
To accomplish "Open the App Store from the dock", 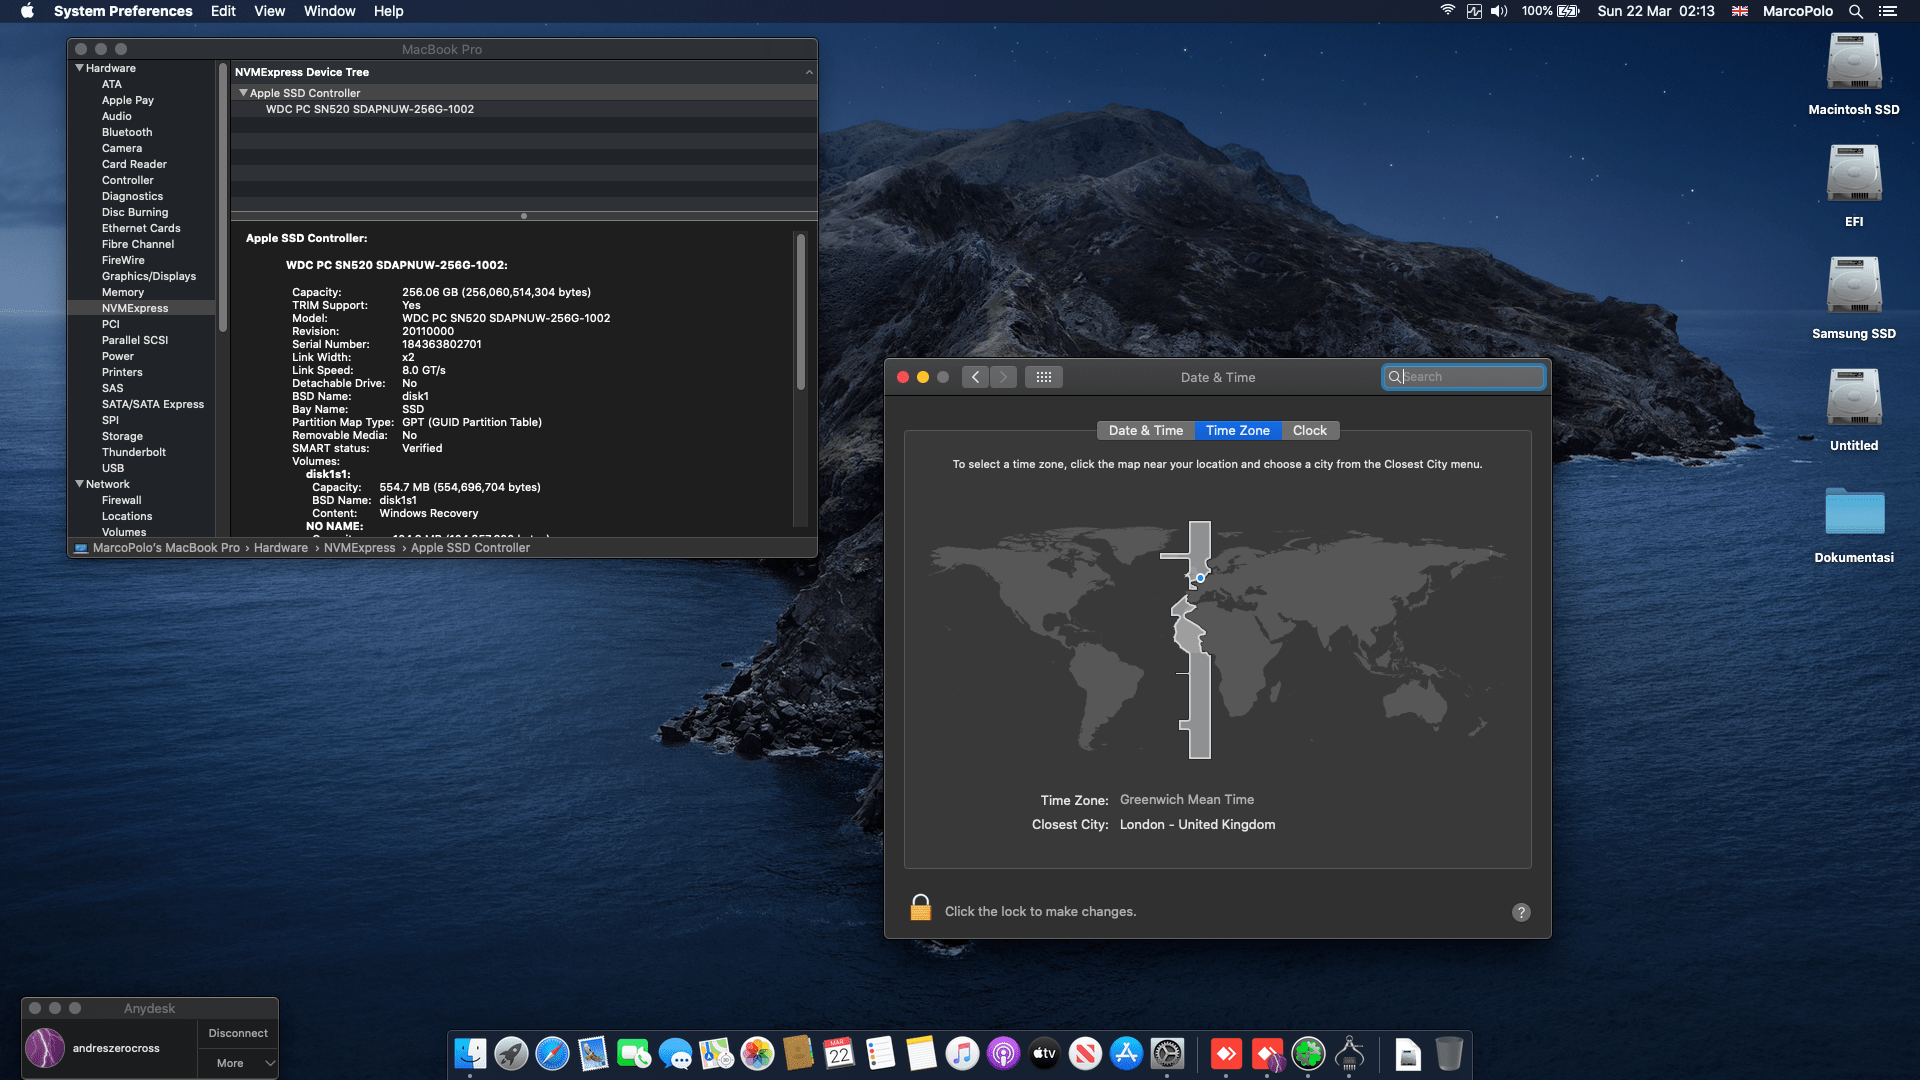I will 1126,1053.
